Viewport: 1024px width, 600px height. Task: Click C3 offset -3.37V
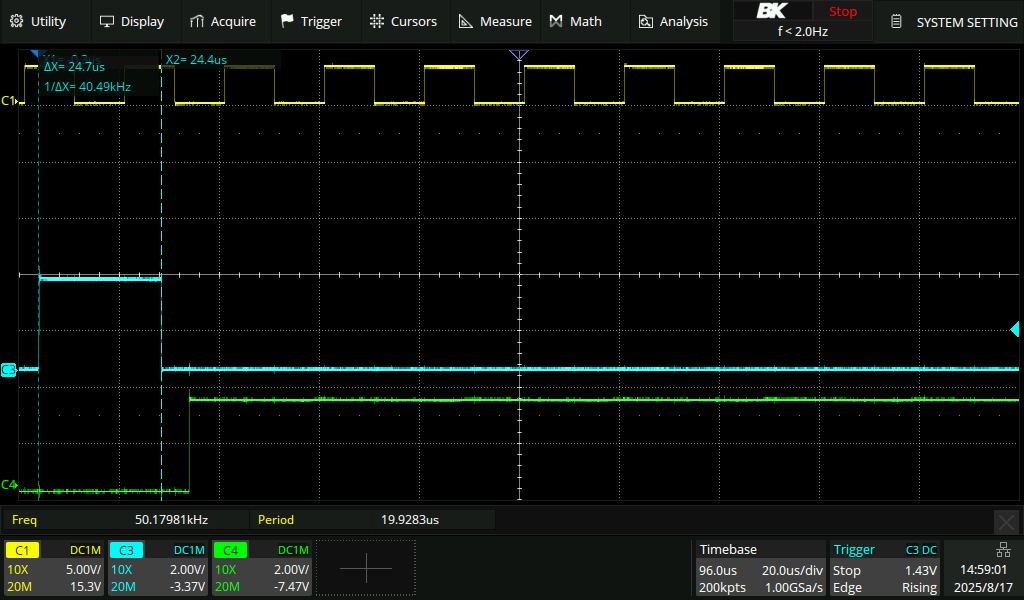point(187,587)
